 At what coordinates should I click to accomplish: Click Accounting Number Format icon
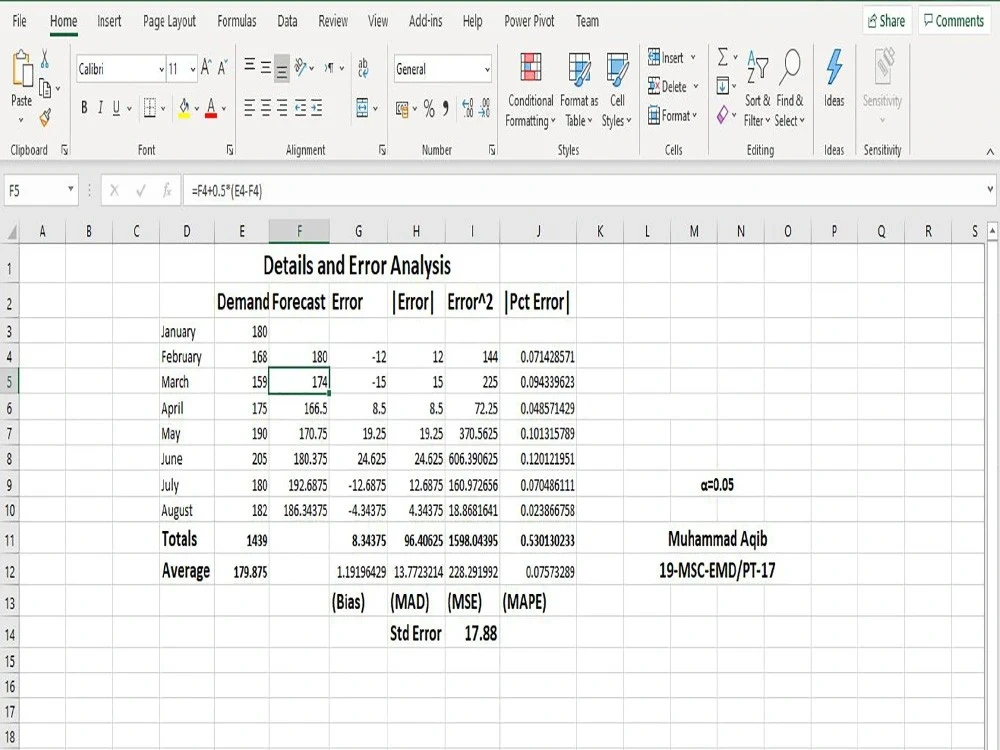402,110
